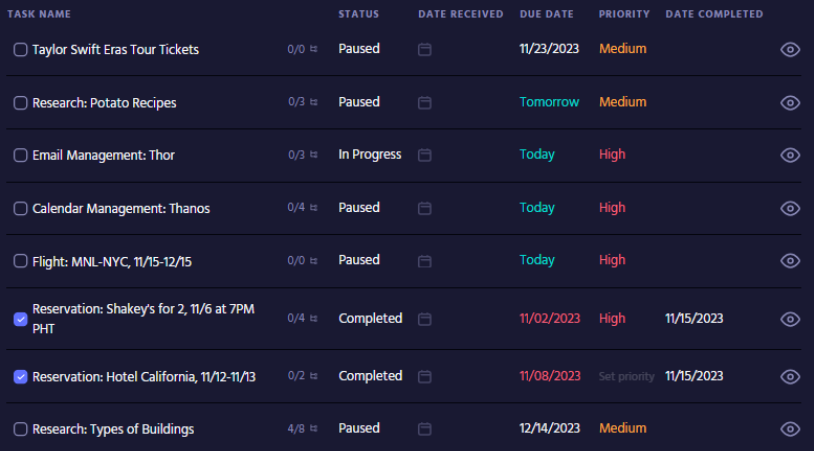Open calendar icon on Reservation: Hotel California row

tap(424, 377)
